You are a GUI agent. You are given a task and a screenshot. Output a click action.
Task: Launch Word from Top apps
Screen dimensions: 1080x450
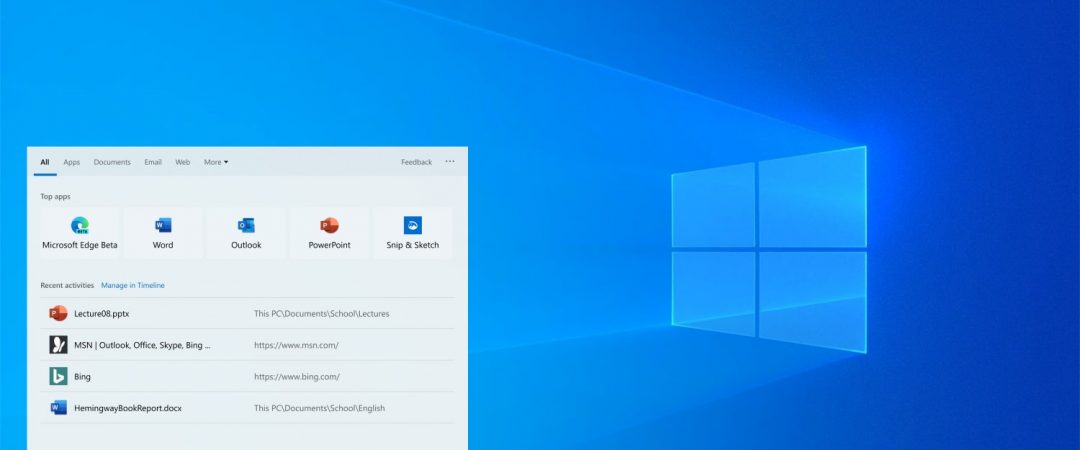[x=163, y=233]
